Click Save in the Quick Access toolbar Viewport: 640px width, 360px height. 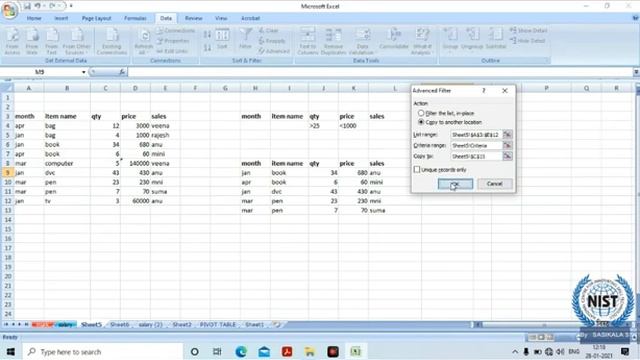[27, 6]
